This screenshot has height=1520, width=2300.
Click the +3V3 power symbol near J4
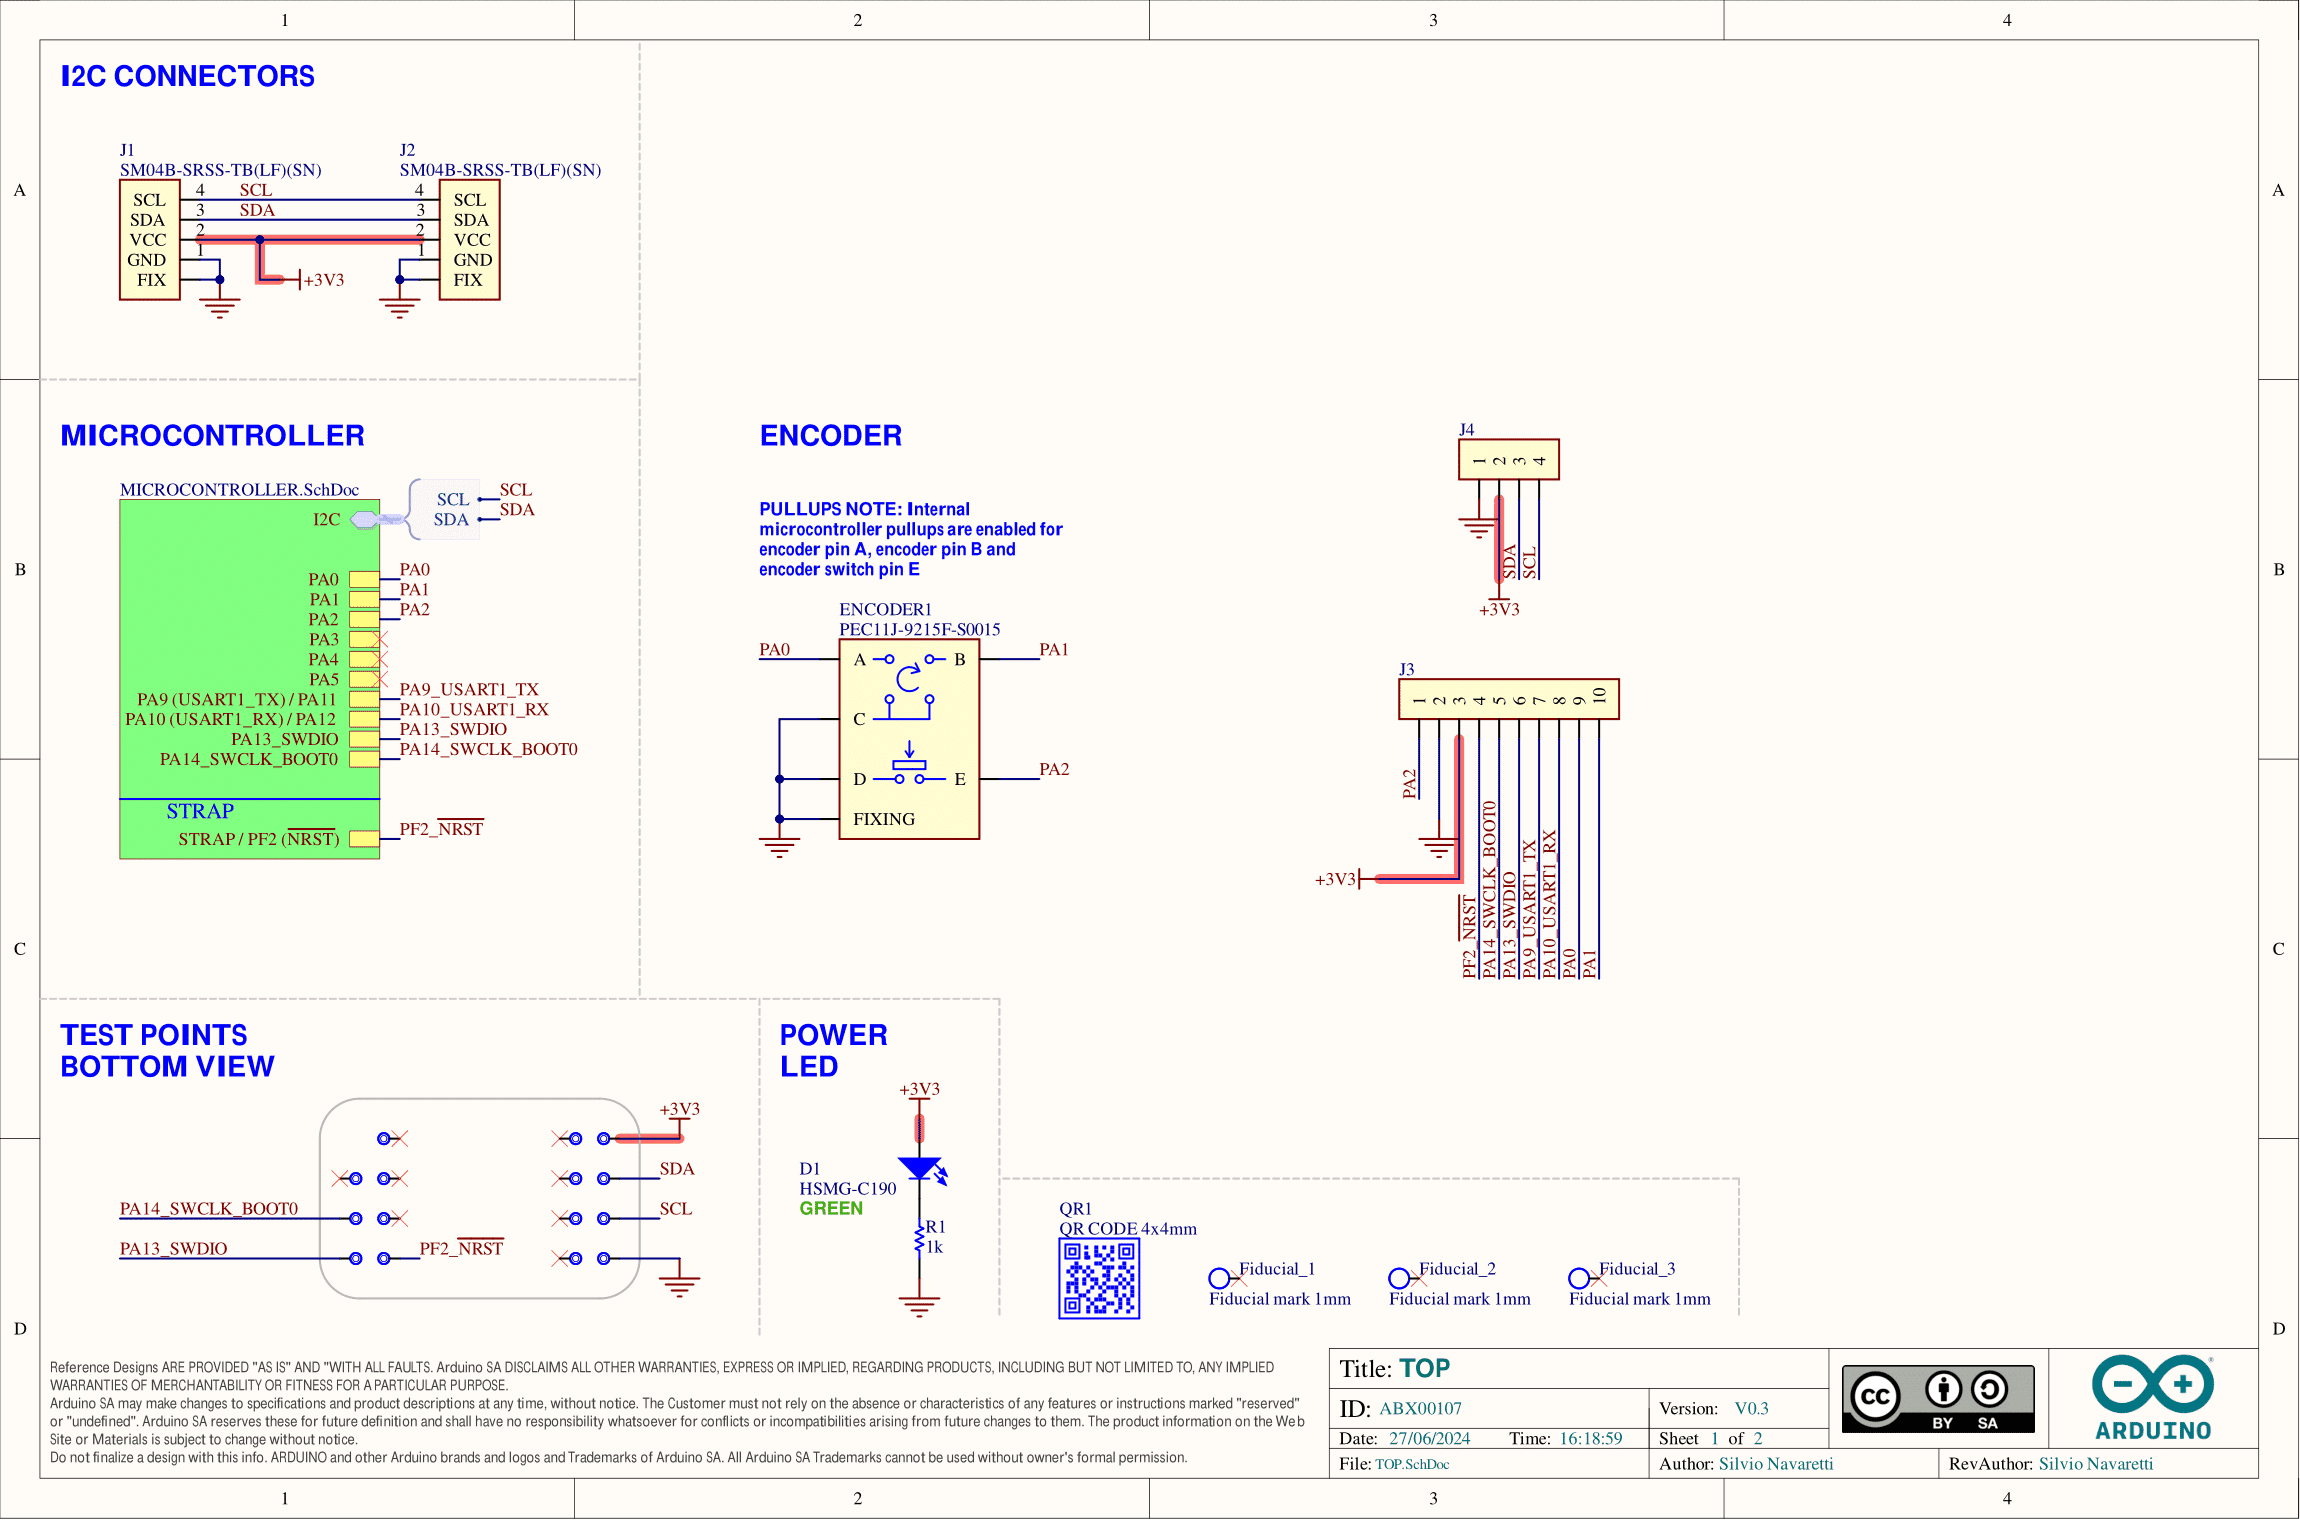[x=1498, y=600]
